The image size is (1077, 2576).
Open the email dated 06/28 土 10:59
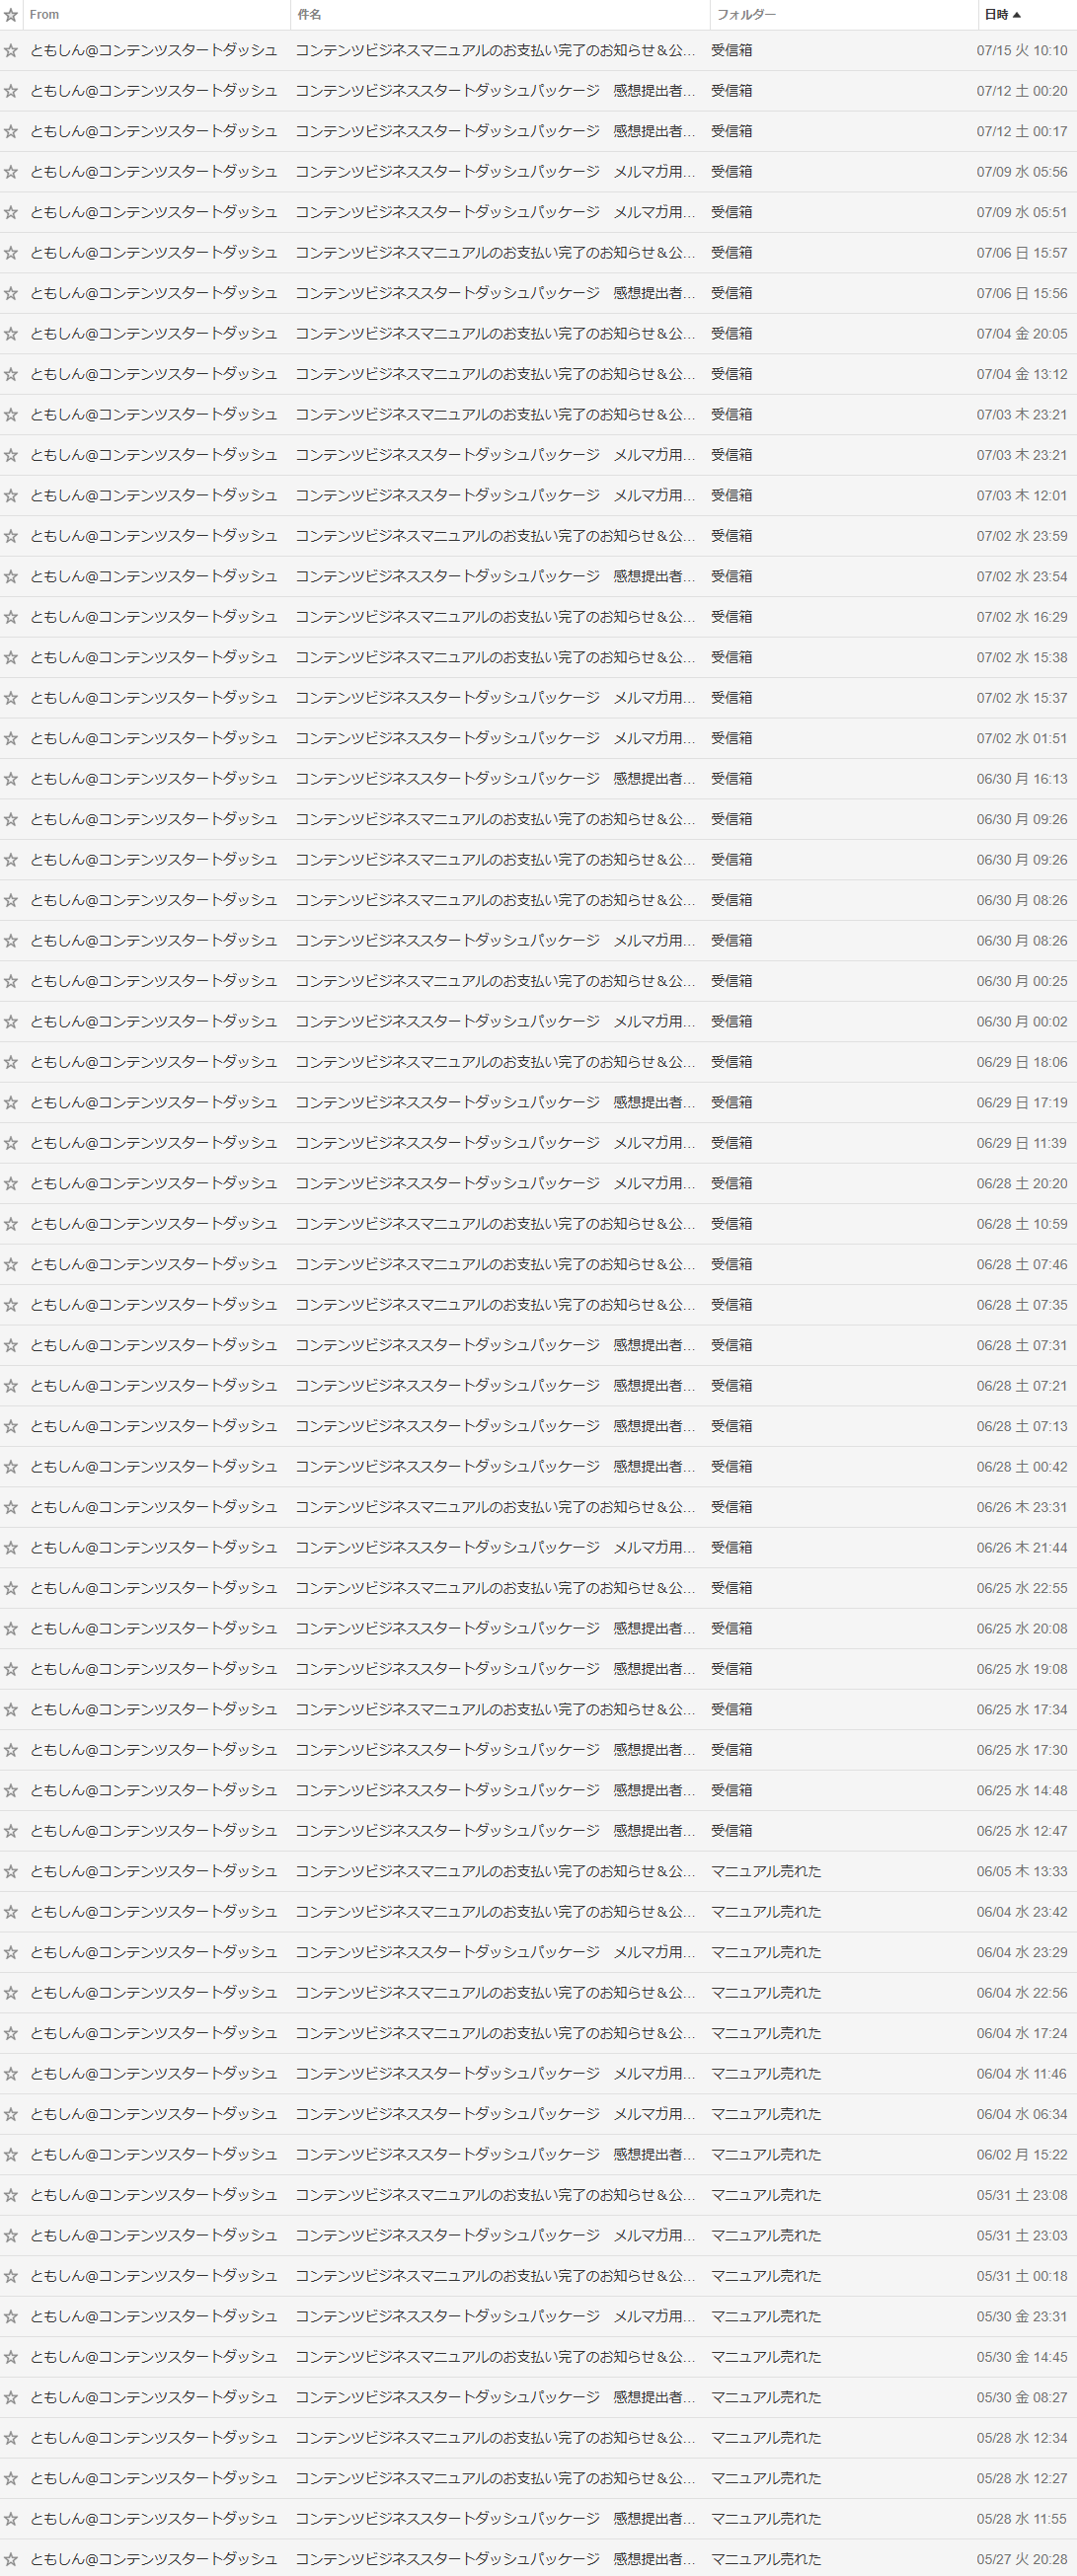(x=538, y=1224)
